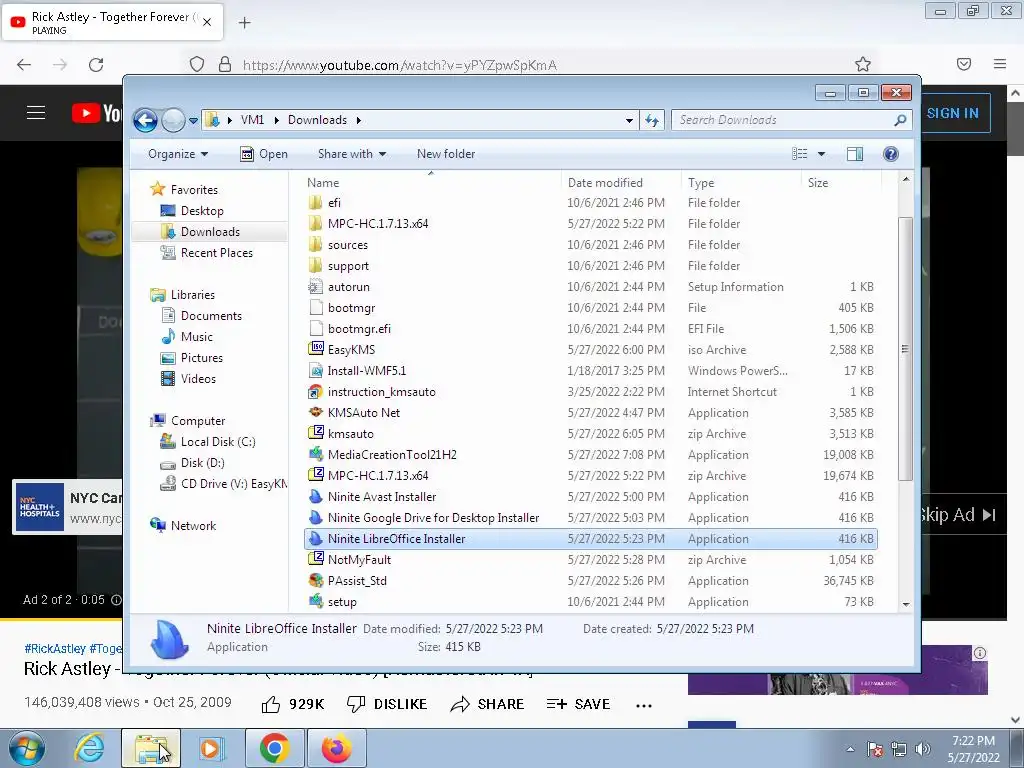1024x768 pixels.
Task: Open Firefox application menu hamburger
Action: pyautogui.click(x=1000, y=64)
